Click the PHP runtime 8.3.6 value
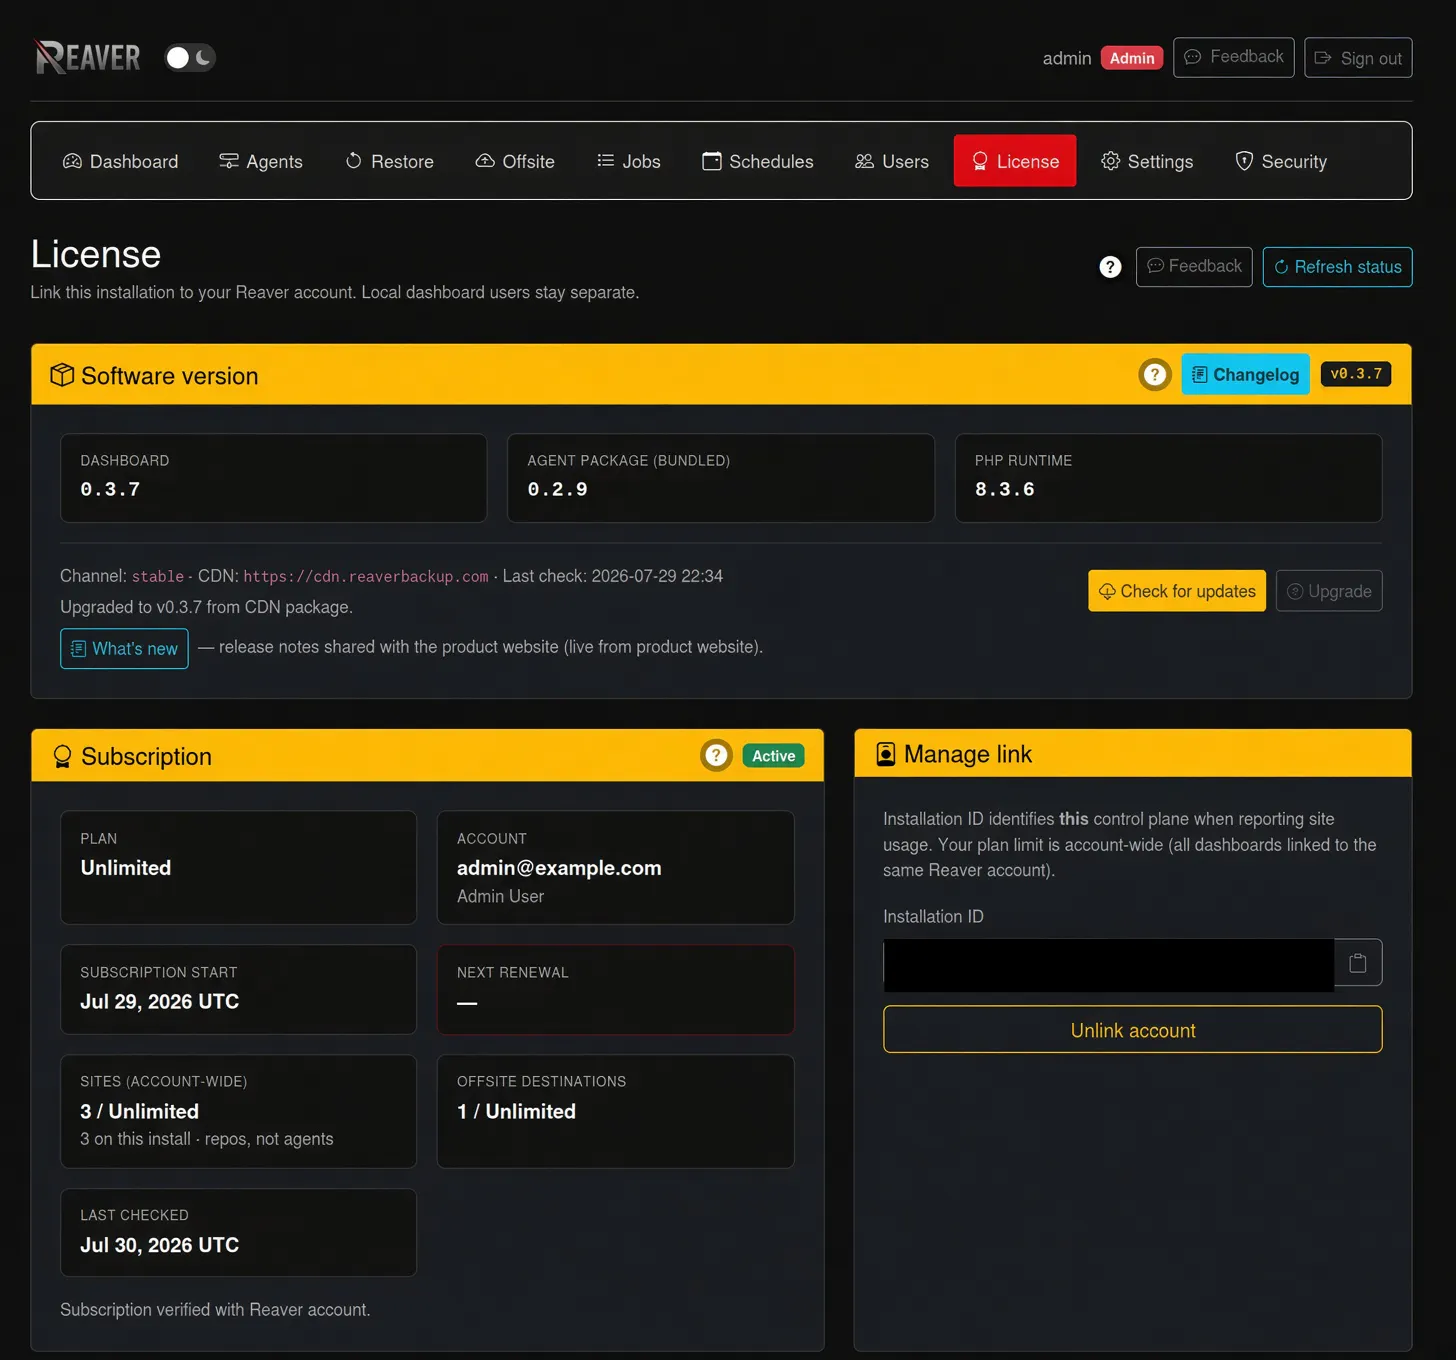Screen dimensions: 1456x1360 point(1005,489)
